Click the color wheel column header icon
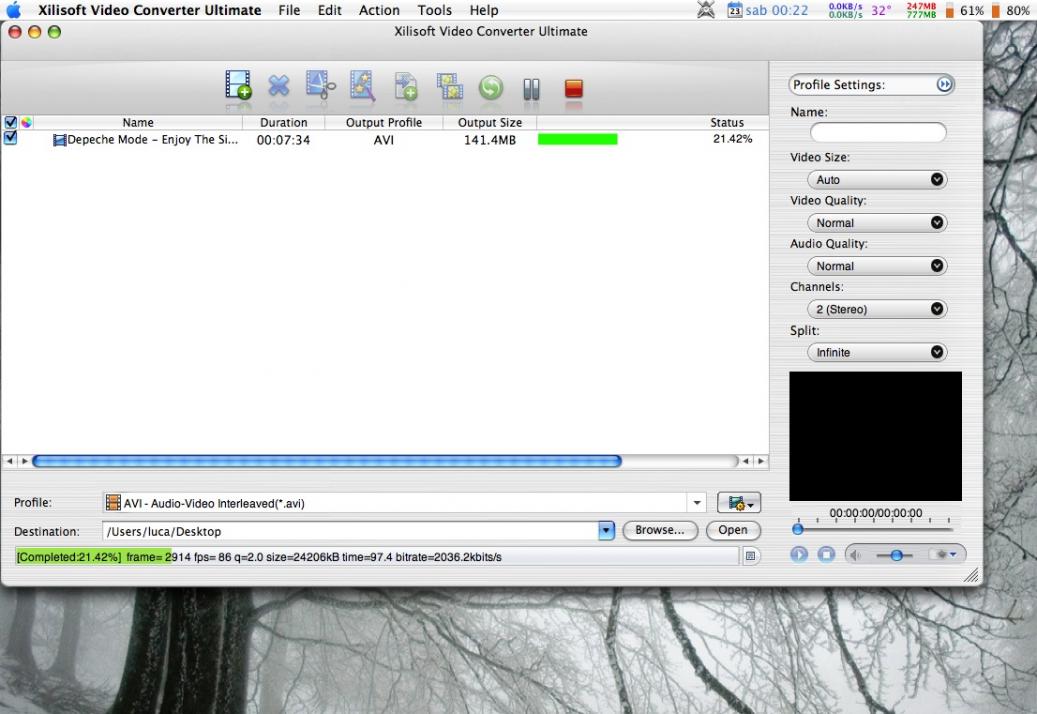 (26, 122)
